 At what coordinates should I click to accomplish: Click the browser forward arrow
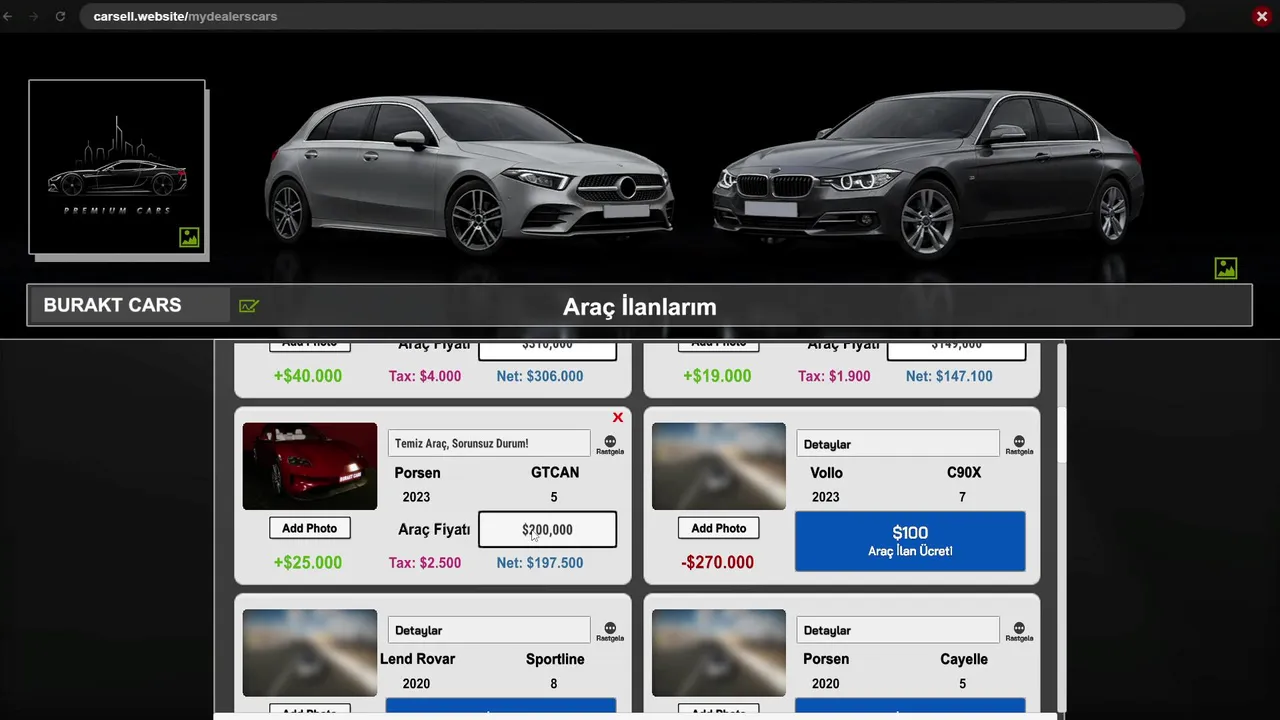pos(33,16)
